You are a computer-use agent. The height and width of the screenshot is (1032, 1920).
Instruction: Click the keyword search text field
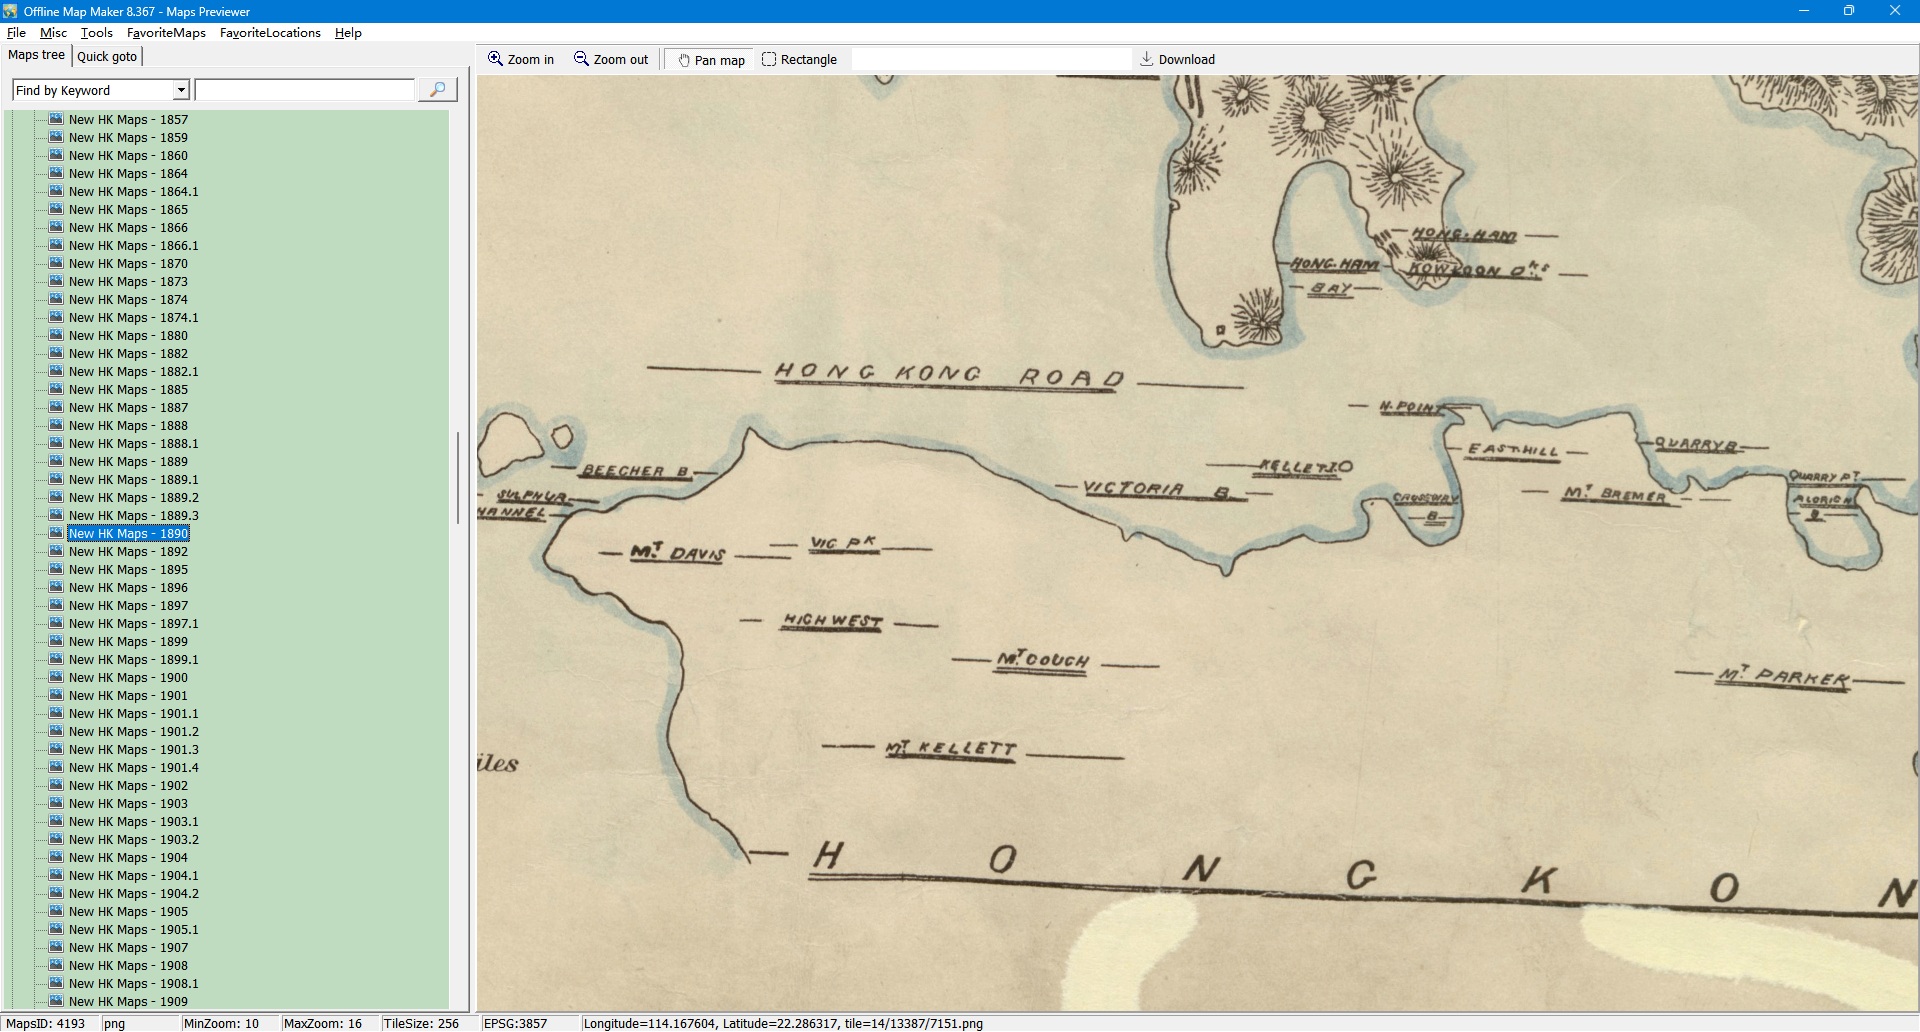point(305,90)
